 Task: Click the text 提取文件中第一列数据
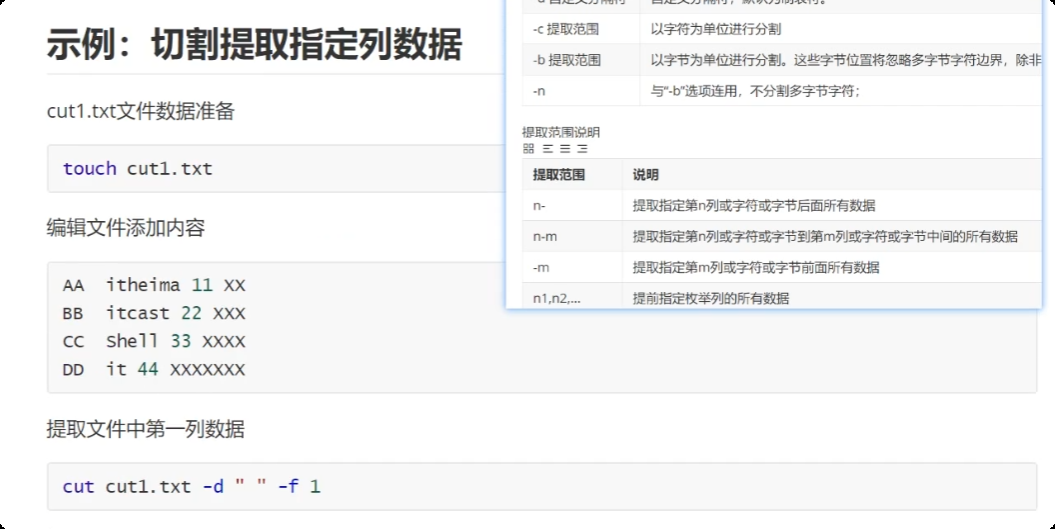[145, 429]
